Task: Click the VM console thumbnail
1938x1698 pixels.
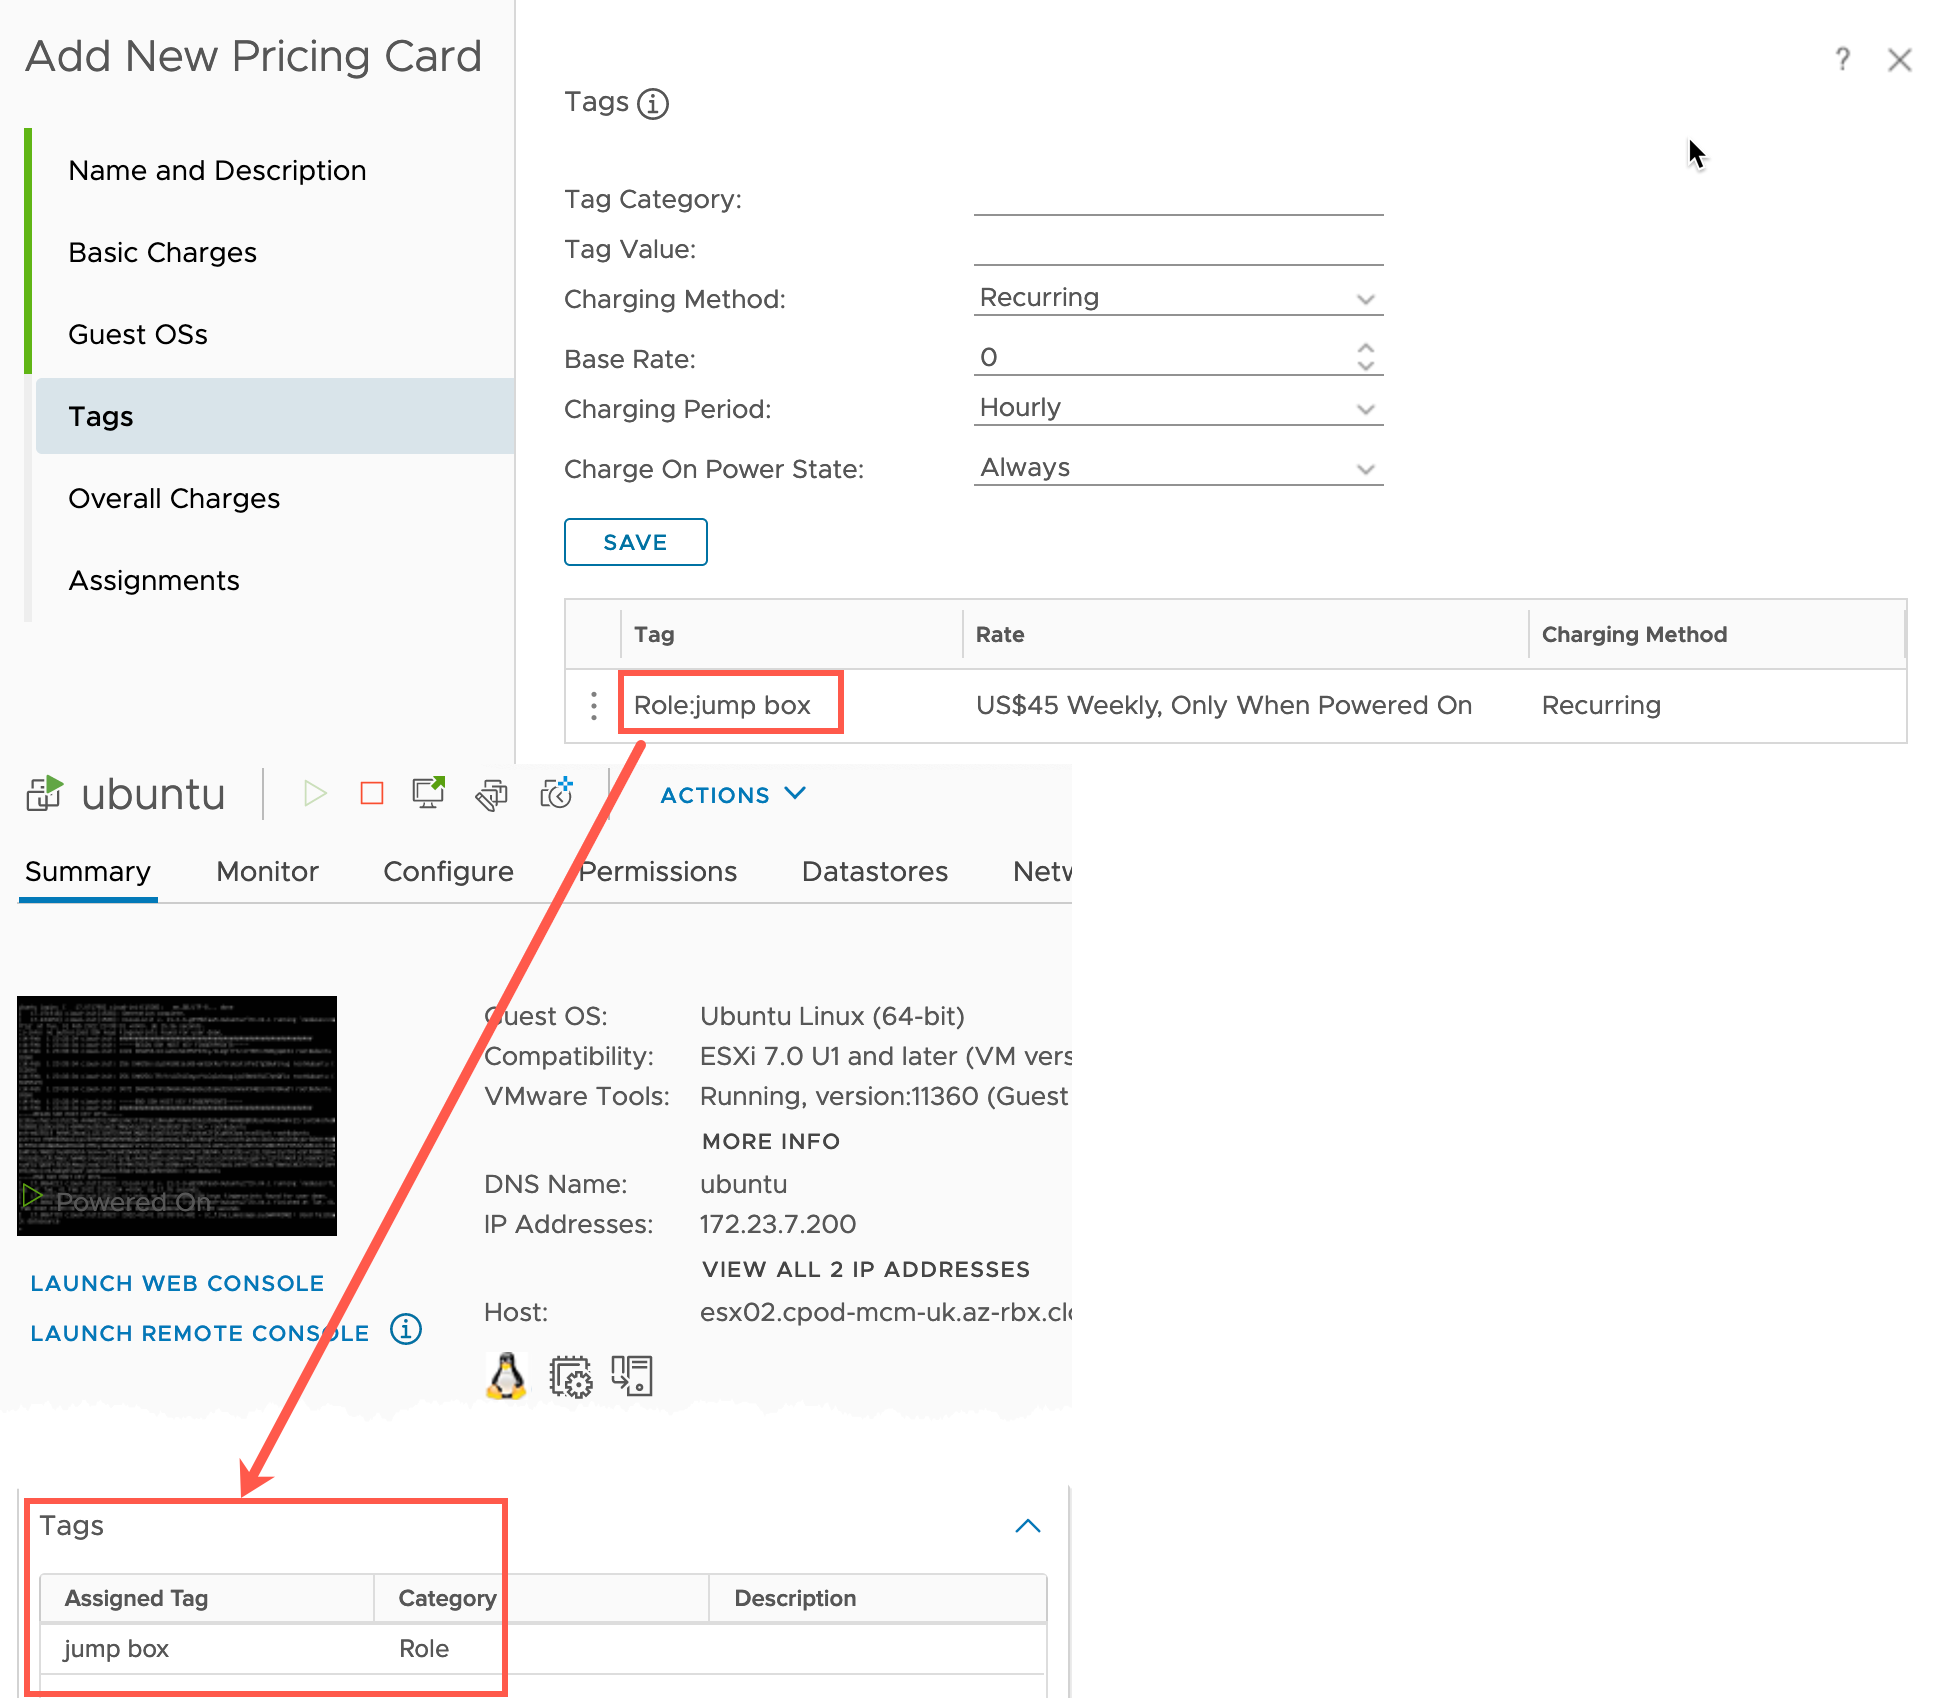Action: tap(177, 1115)
